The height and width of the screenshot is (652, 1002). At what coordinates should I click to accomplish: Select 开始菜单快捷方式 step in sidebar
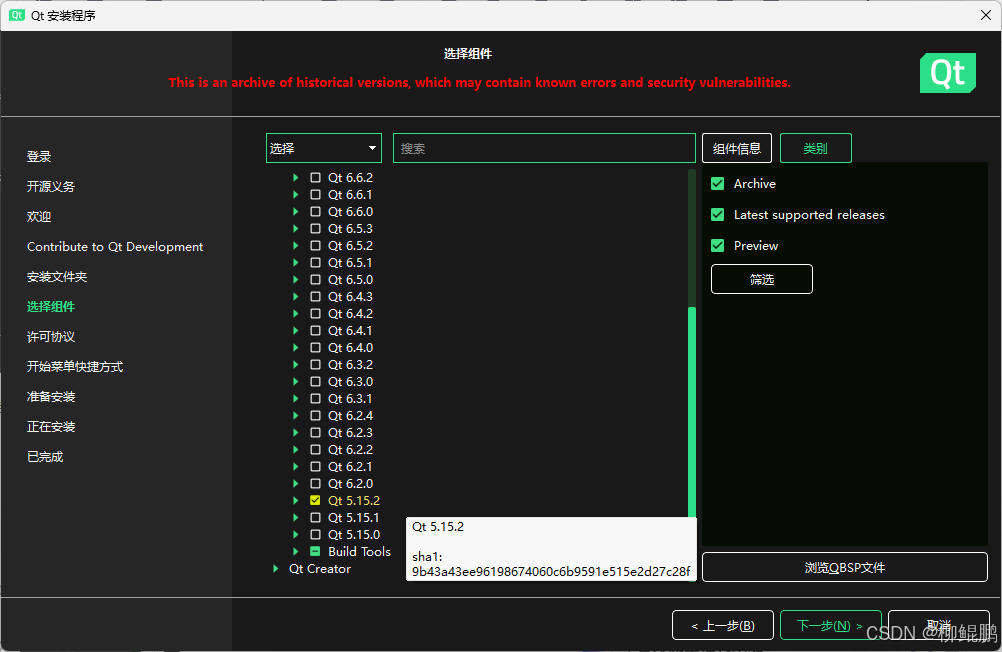(75, 367)
